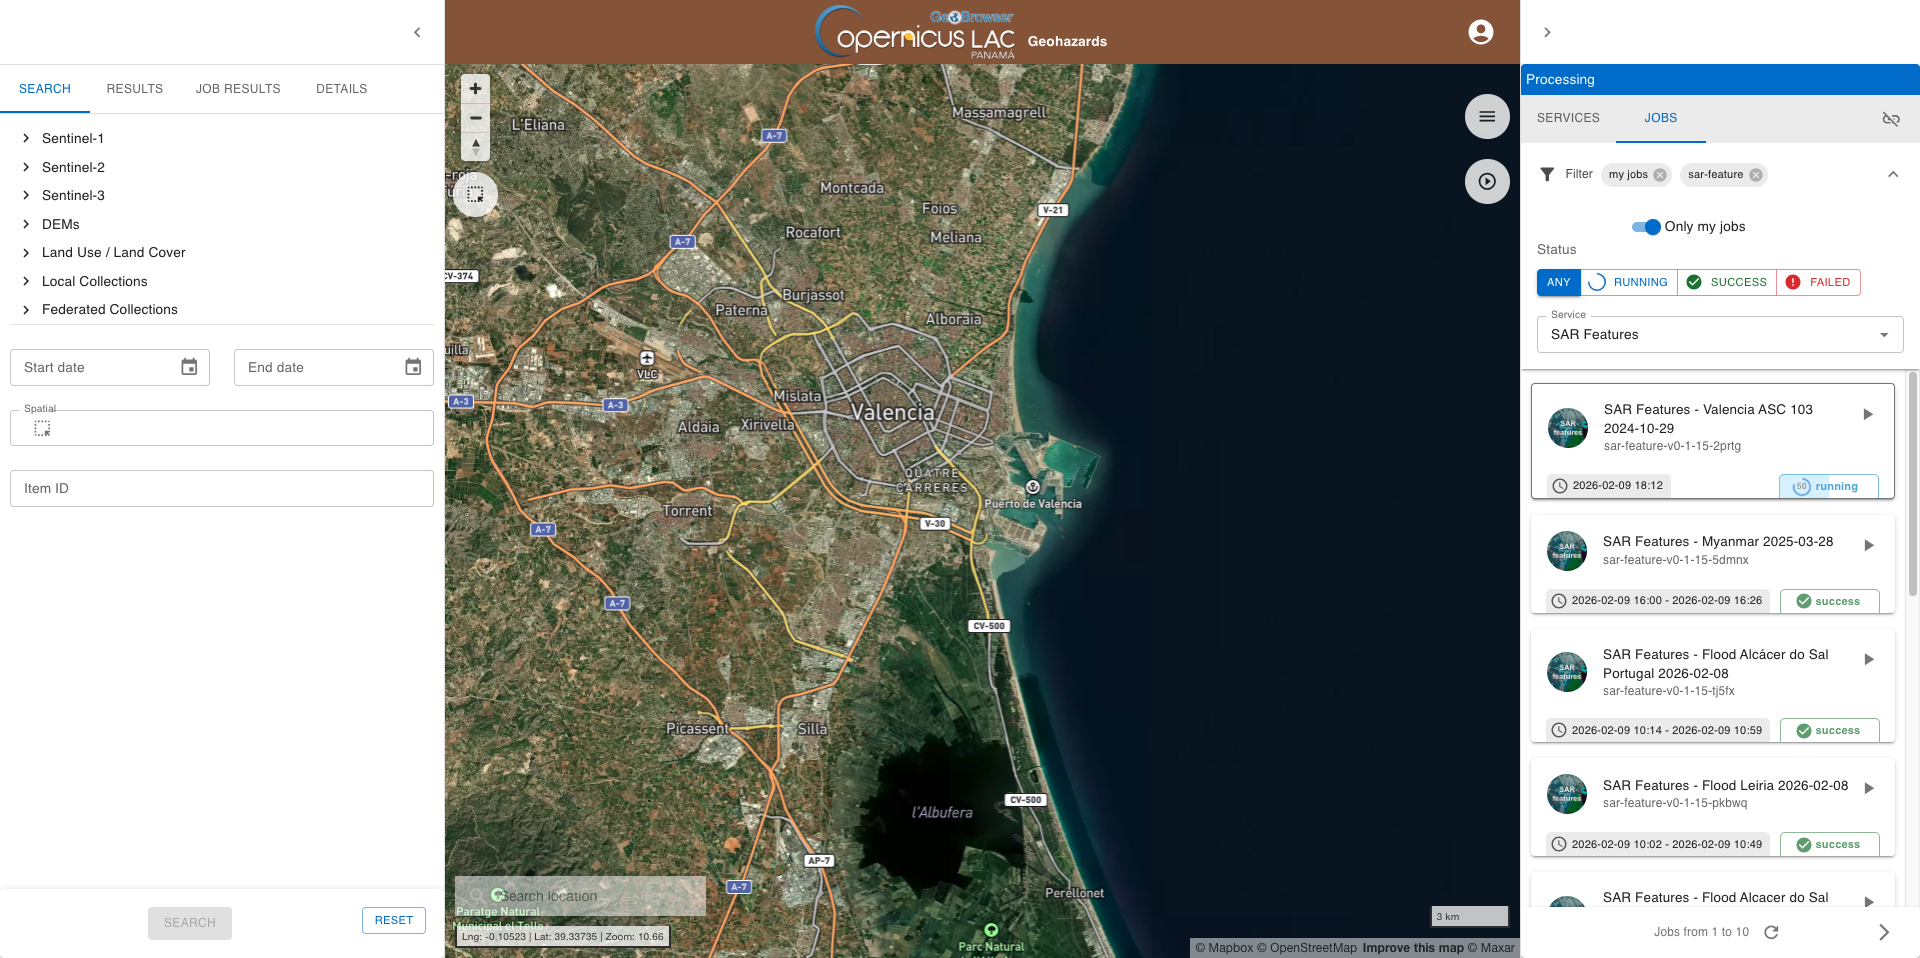Open the SAR Features service dropdown
The height and width of the screenshot is (958, 1920).
pyautogui.click(x=1719, y=335)
